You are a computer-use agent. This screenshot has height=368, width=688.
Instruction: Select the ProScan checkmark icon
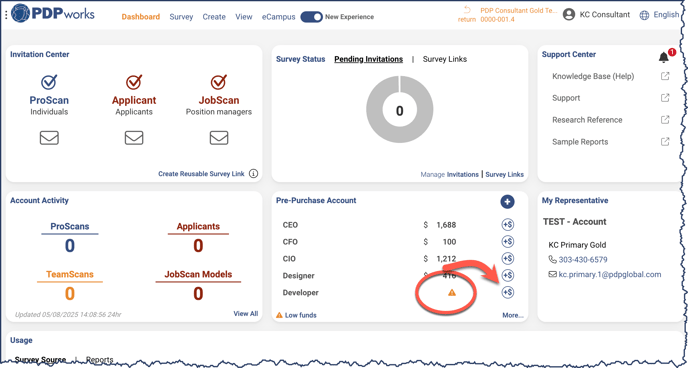click(49, 82)
